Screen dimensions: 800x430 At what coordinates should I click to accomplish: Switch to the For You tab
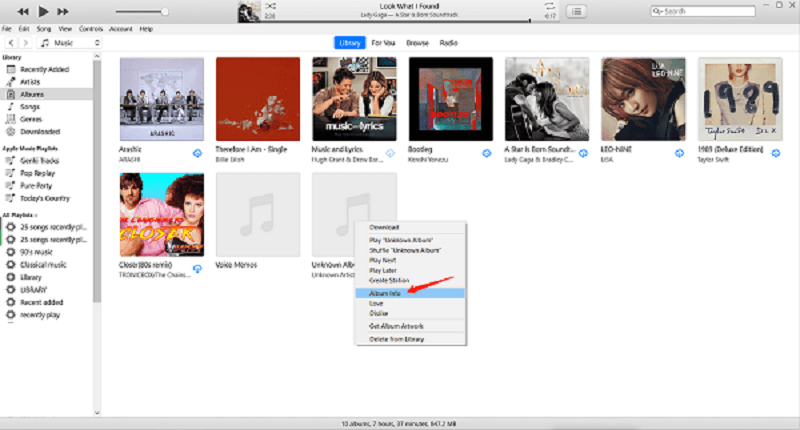point(383,43)
